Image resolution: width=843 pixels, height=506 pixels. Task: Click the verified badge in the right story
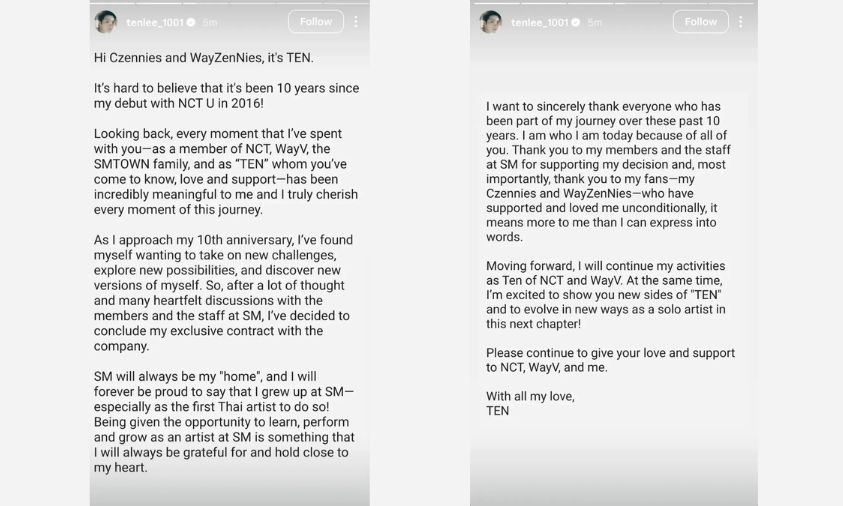575,22
